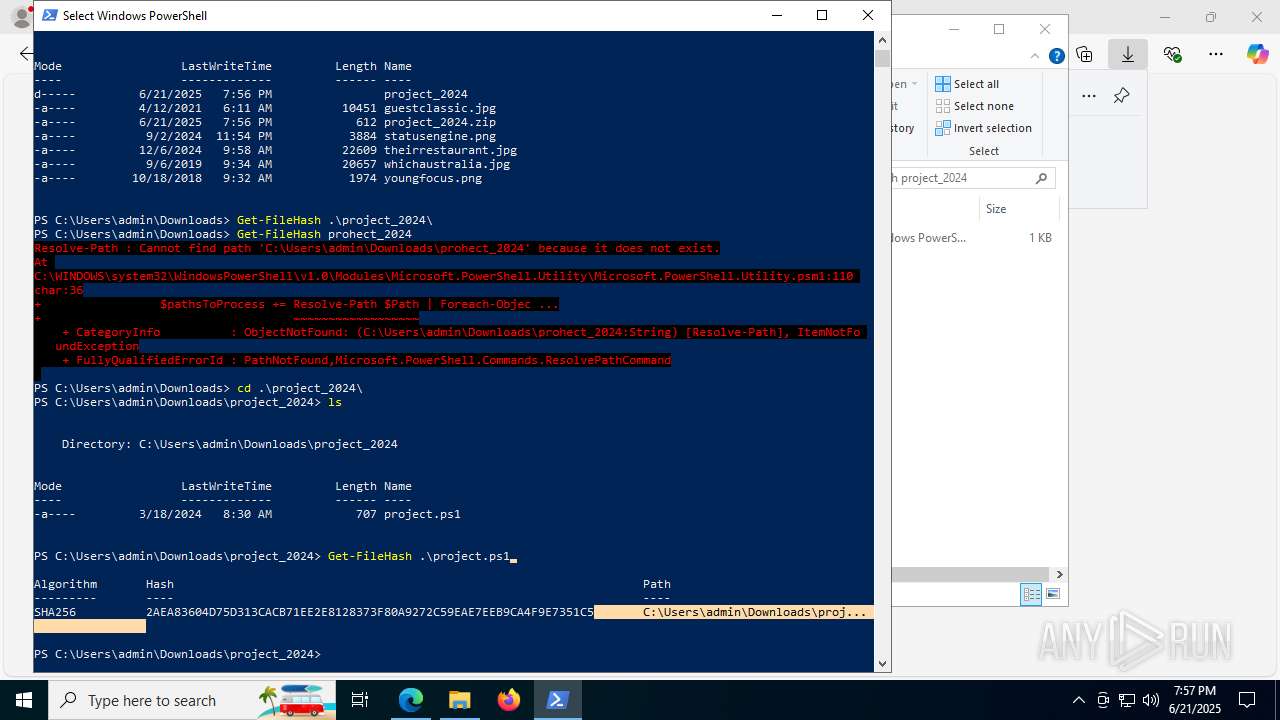
Task: Open Edge Collections icon
Action: tap(1084, 54)
